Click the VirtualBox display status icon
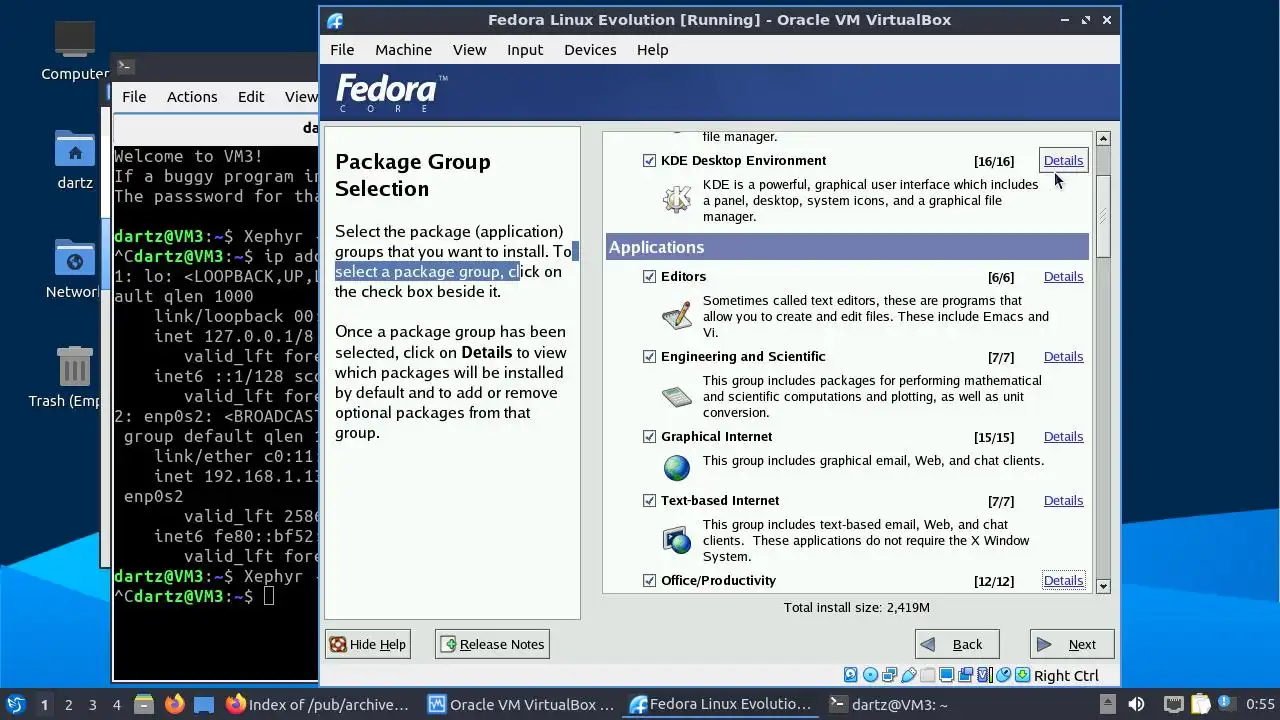Image resolution: width=1280 pixels, height=720 pixels. click(x=946, y=675)
